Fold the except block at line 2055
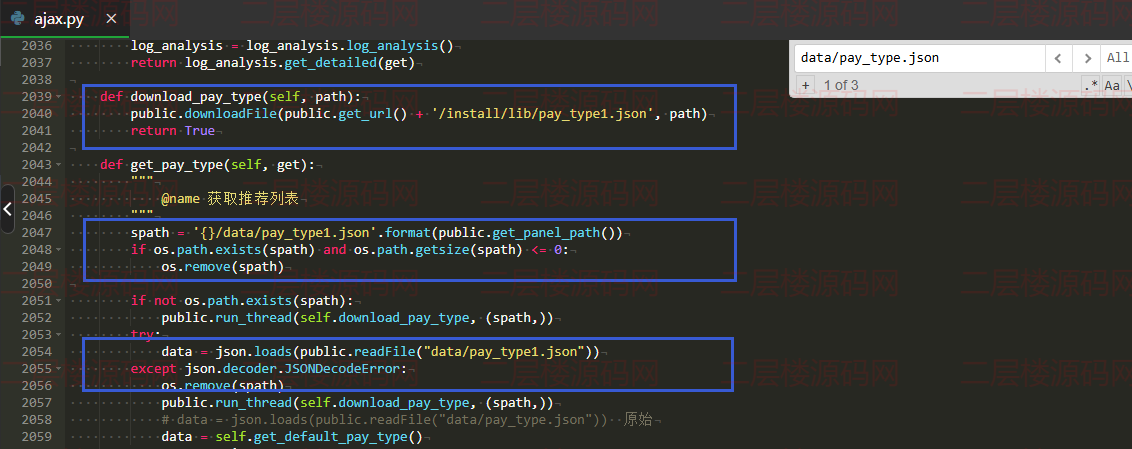Screen dimensions: 1132x449 click(58, 369)
